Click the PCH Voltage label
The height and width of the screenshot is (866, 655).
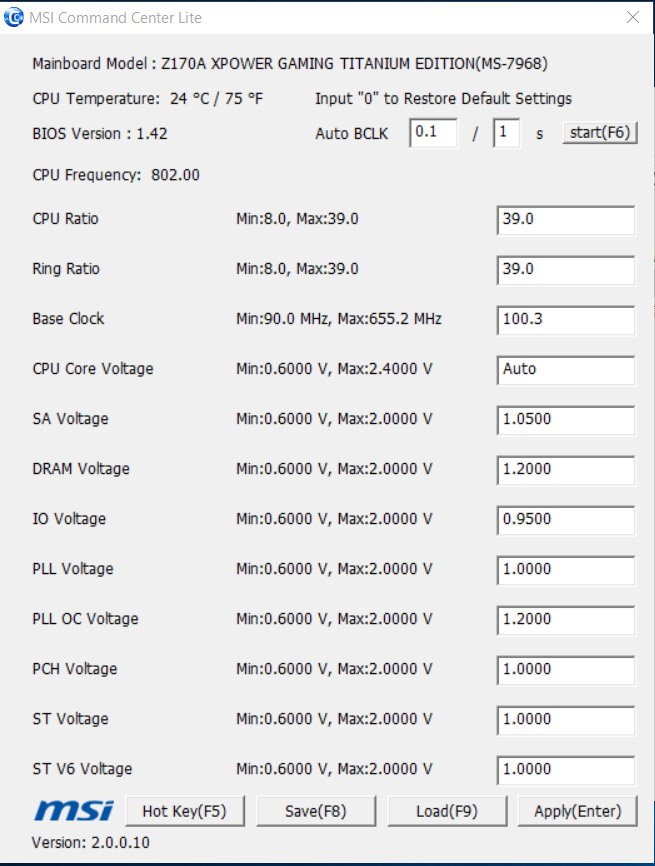click(75, 669)
